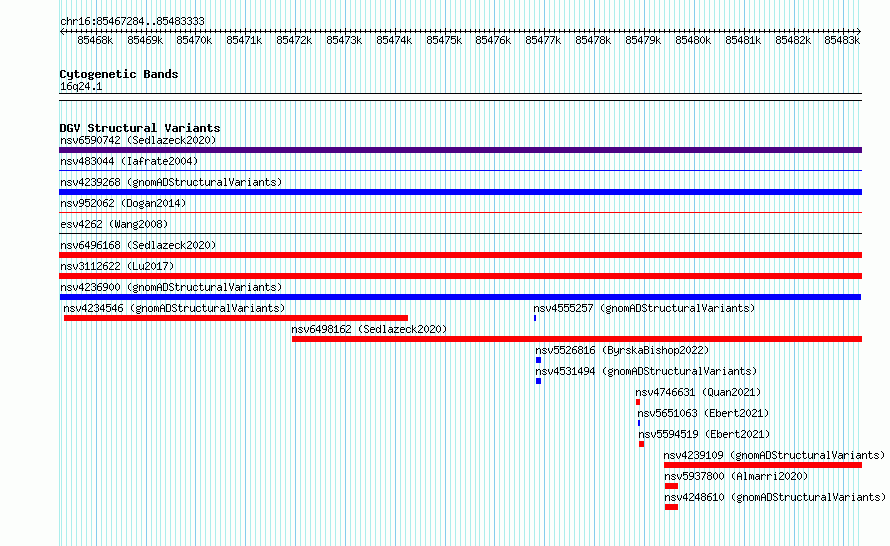Click the 85483k ruler position
The image size is (890, 546).
842,40
